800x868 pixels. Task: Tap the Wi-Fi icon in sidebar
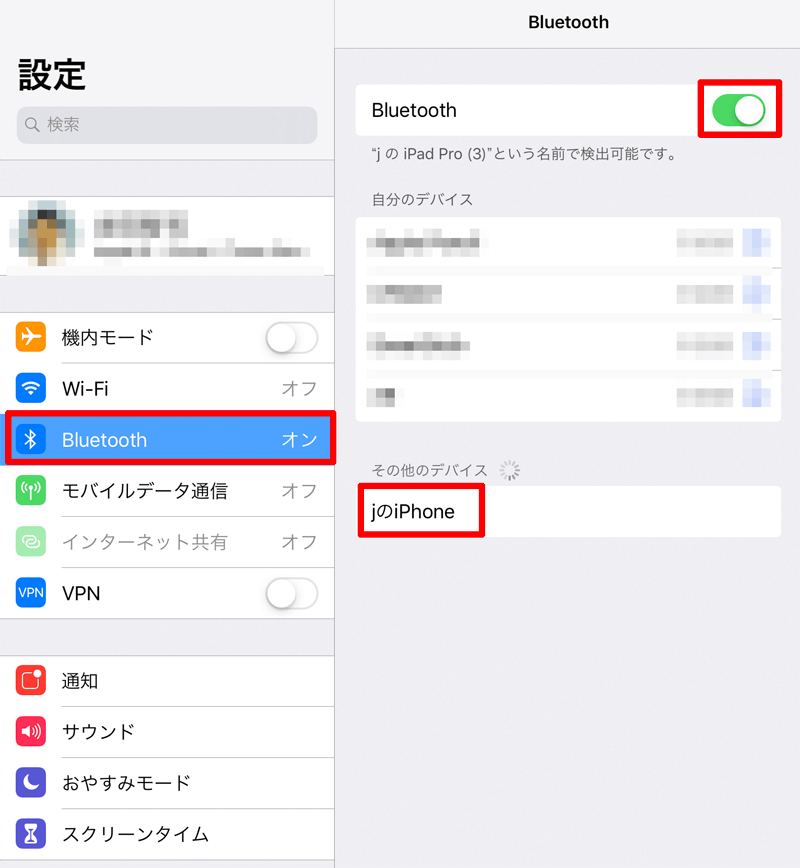(30, 388)
